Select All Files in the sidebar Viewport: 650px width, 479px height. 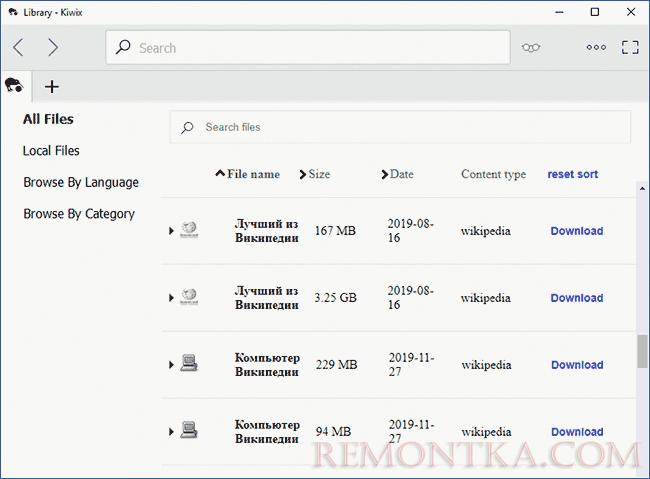pyautogui.click(x=48, y=119)
